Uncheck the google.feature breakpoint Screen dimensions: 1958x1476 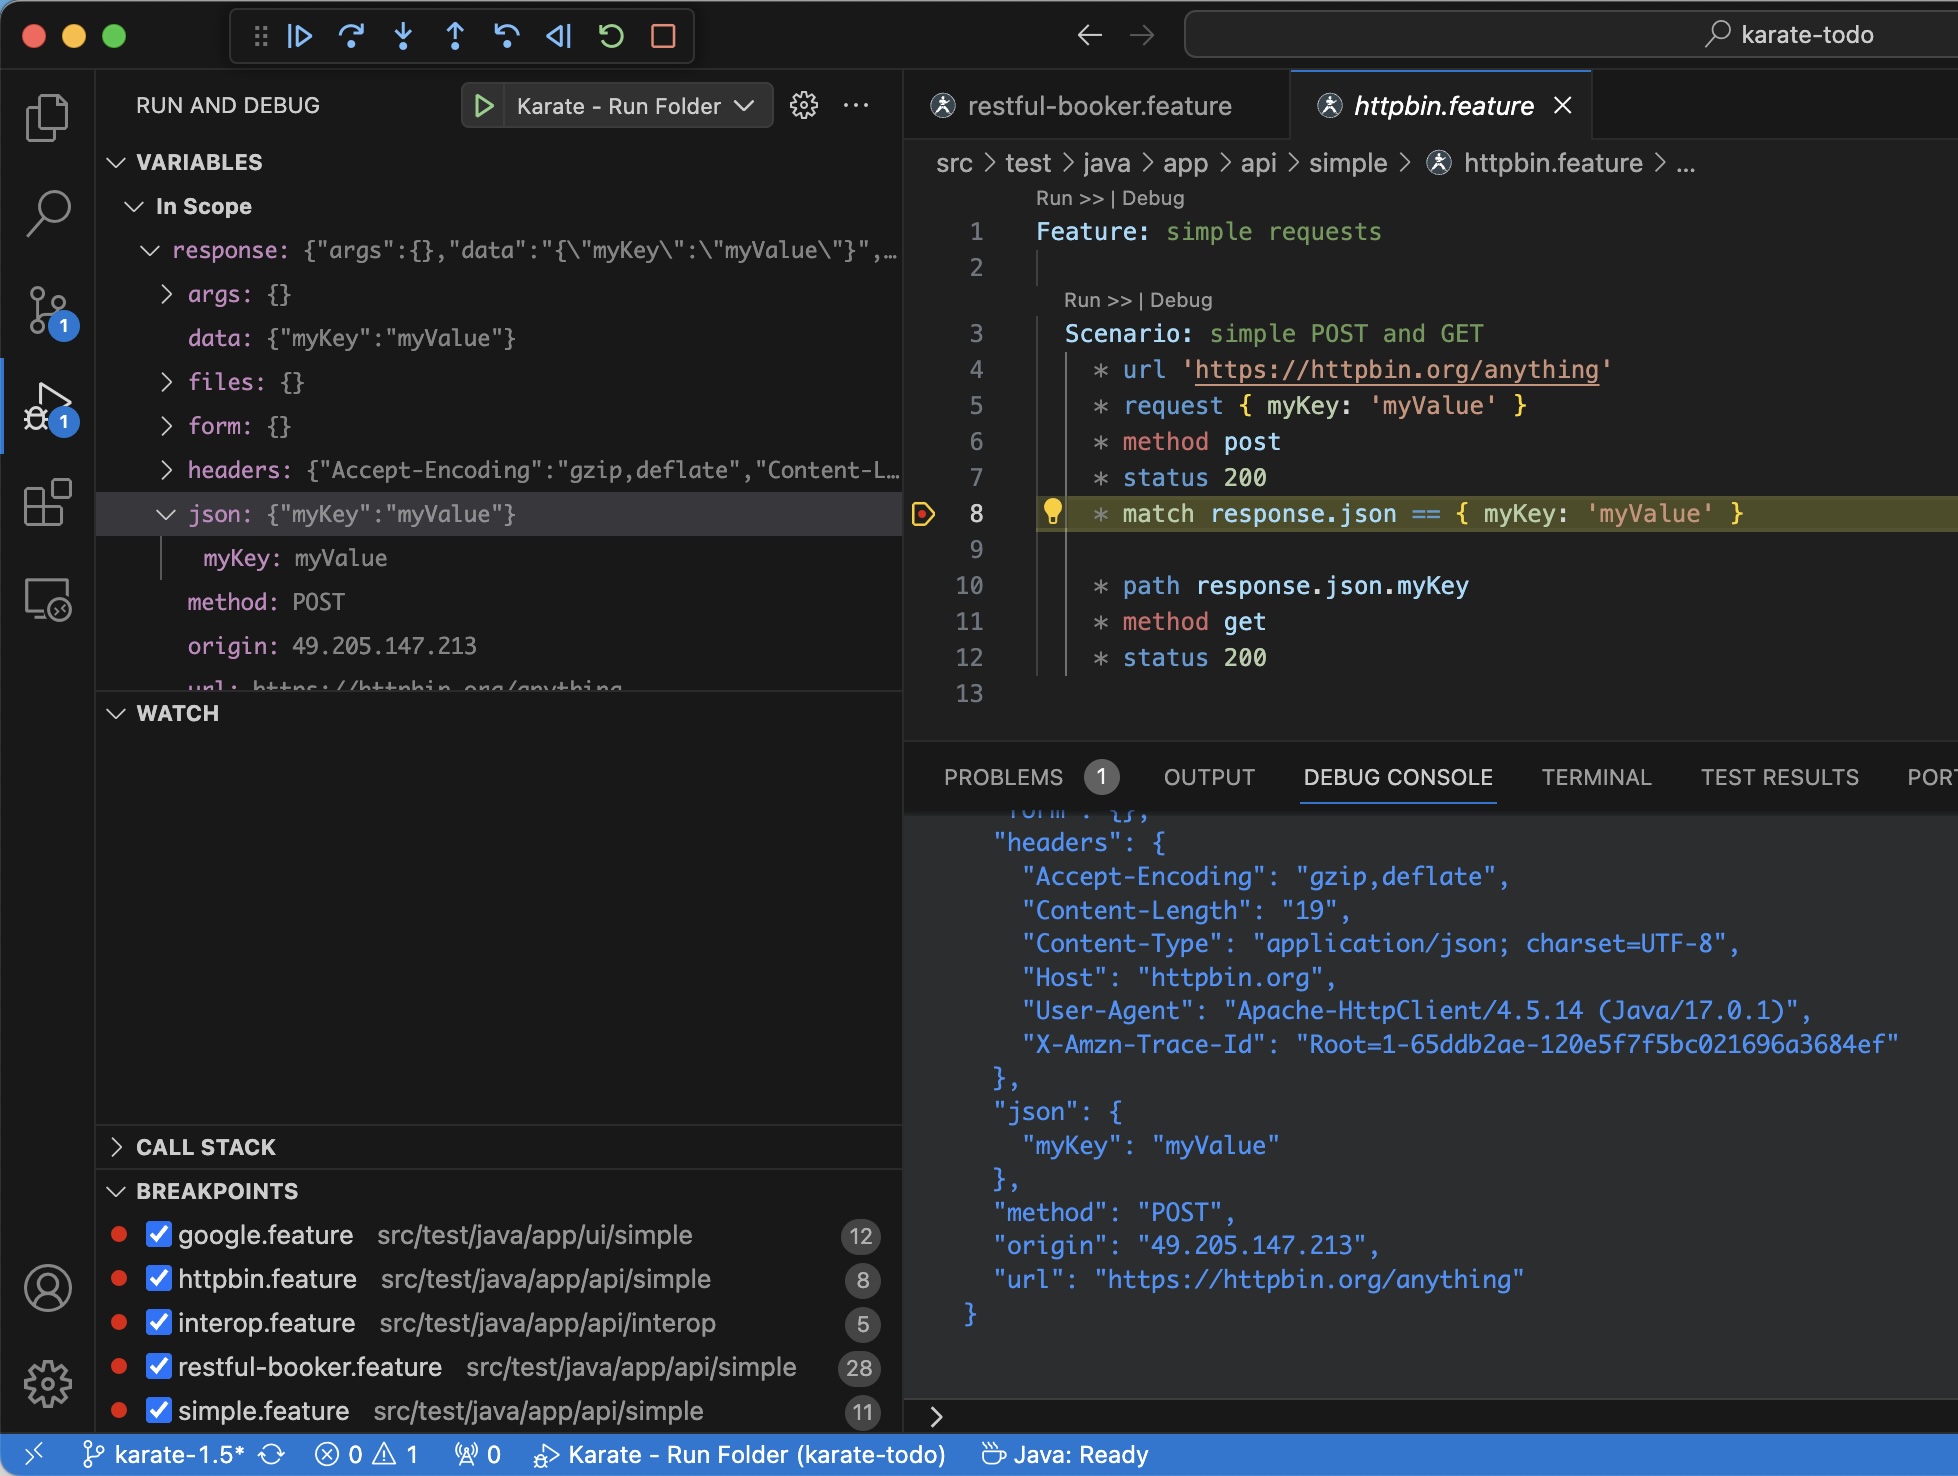158,1235
